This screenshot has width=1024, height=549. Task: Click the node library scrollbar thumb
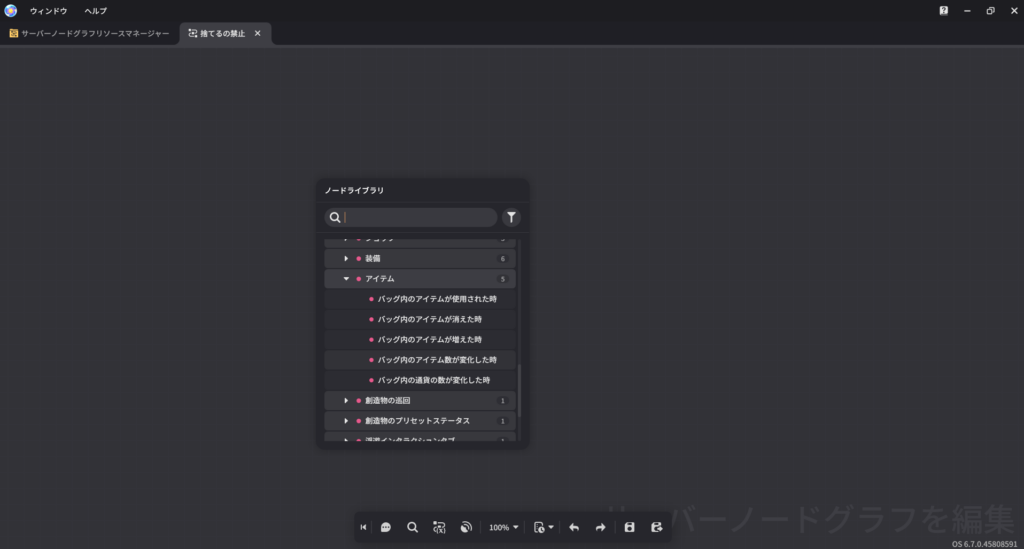(520, 390)
